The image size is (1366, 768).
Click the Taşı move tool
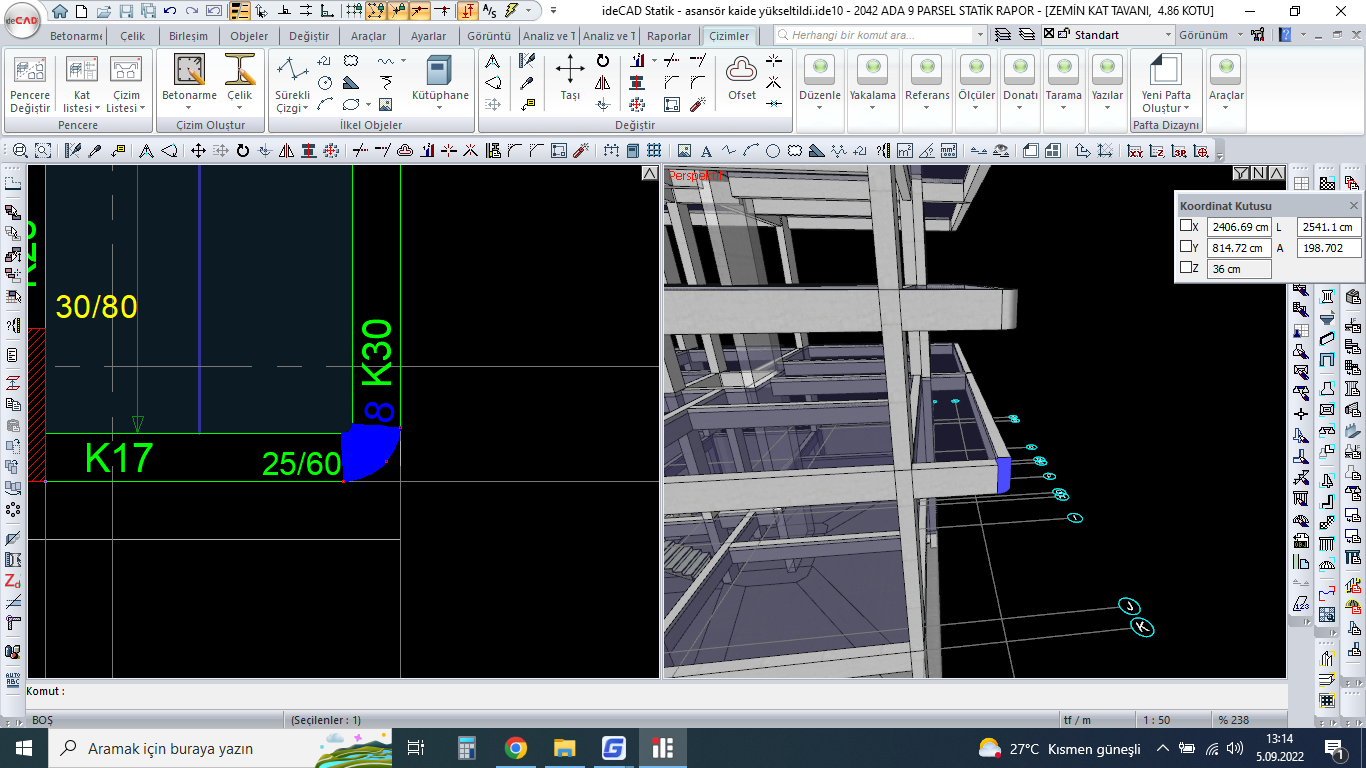pyautogui.click(x=570, y=78)
